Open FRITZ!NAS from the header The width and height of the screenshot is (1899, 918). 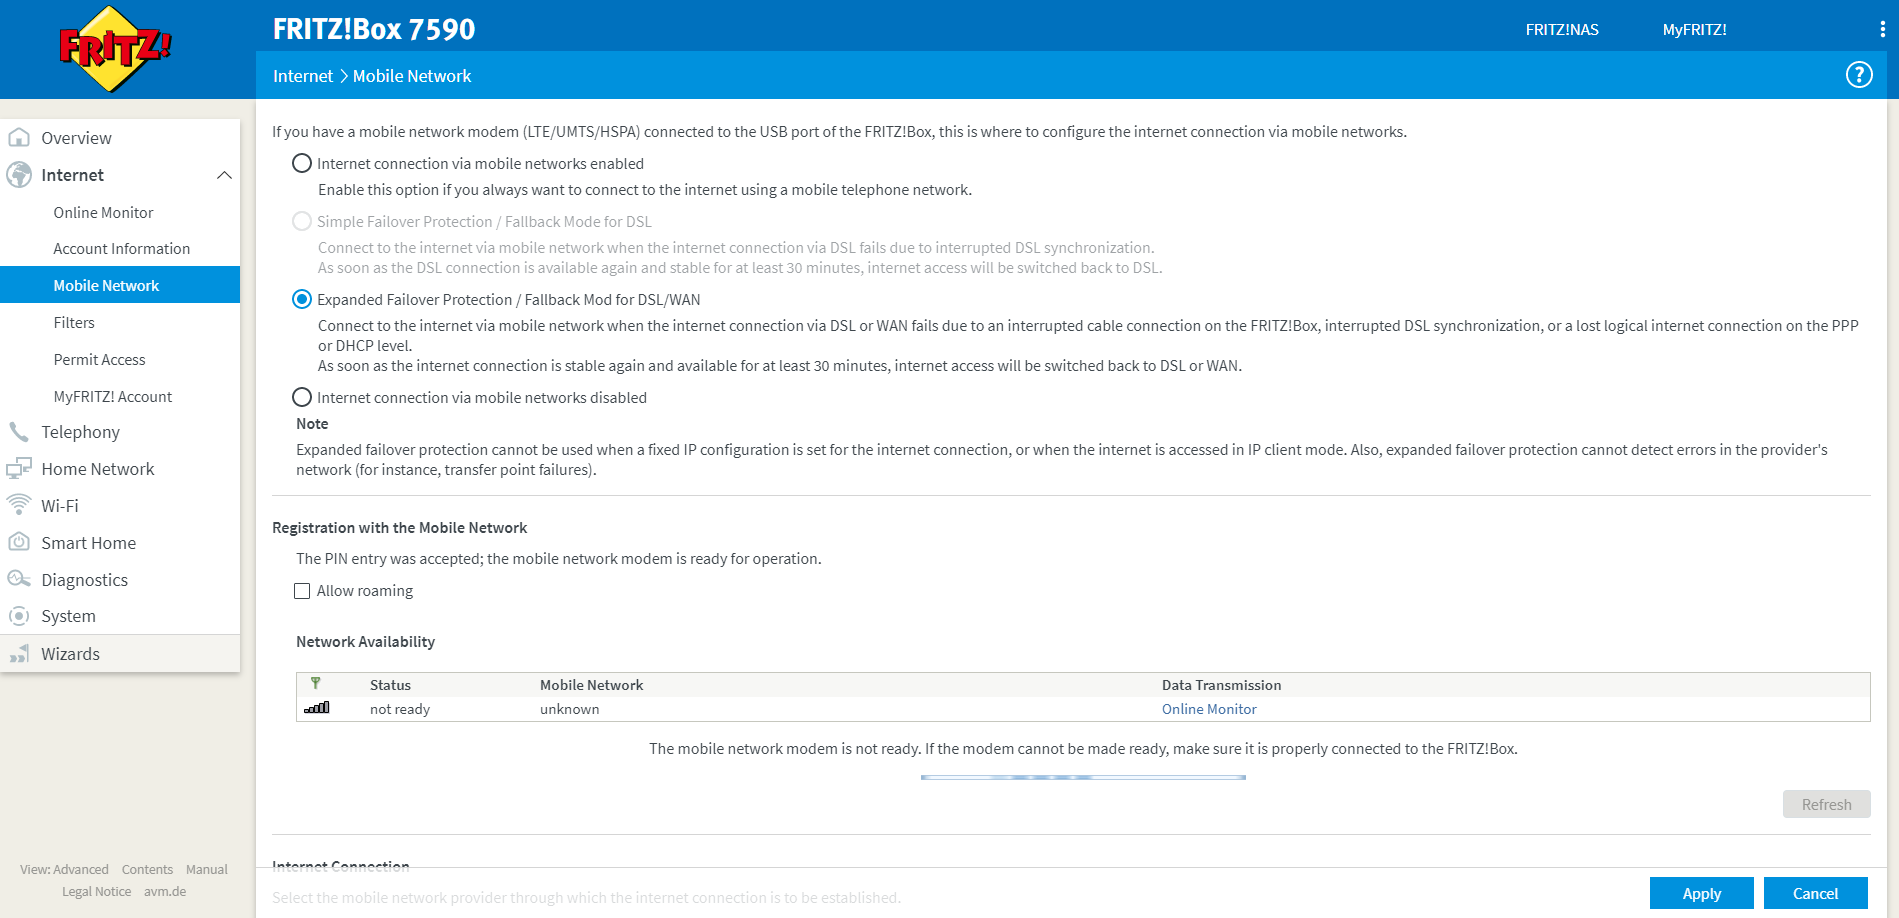point(1561,30)
